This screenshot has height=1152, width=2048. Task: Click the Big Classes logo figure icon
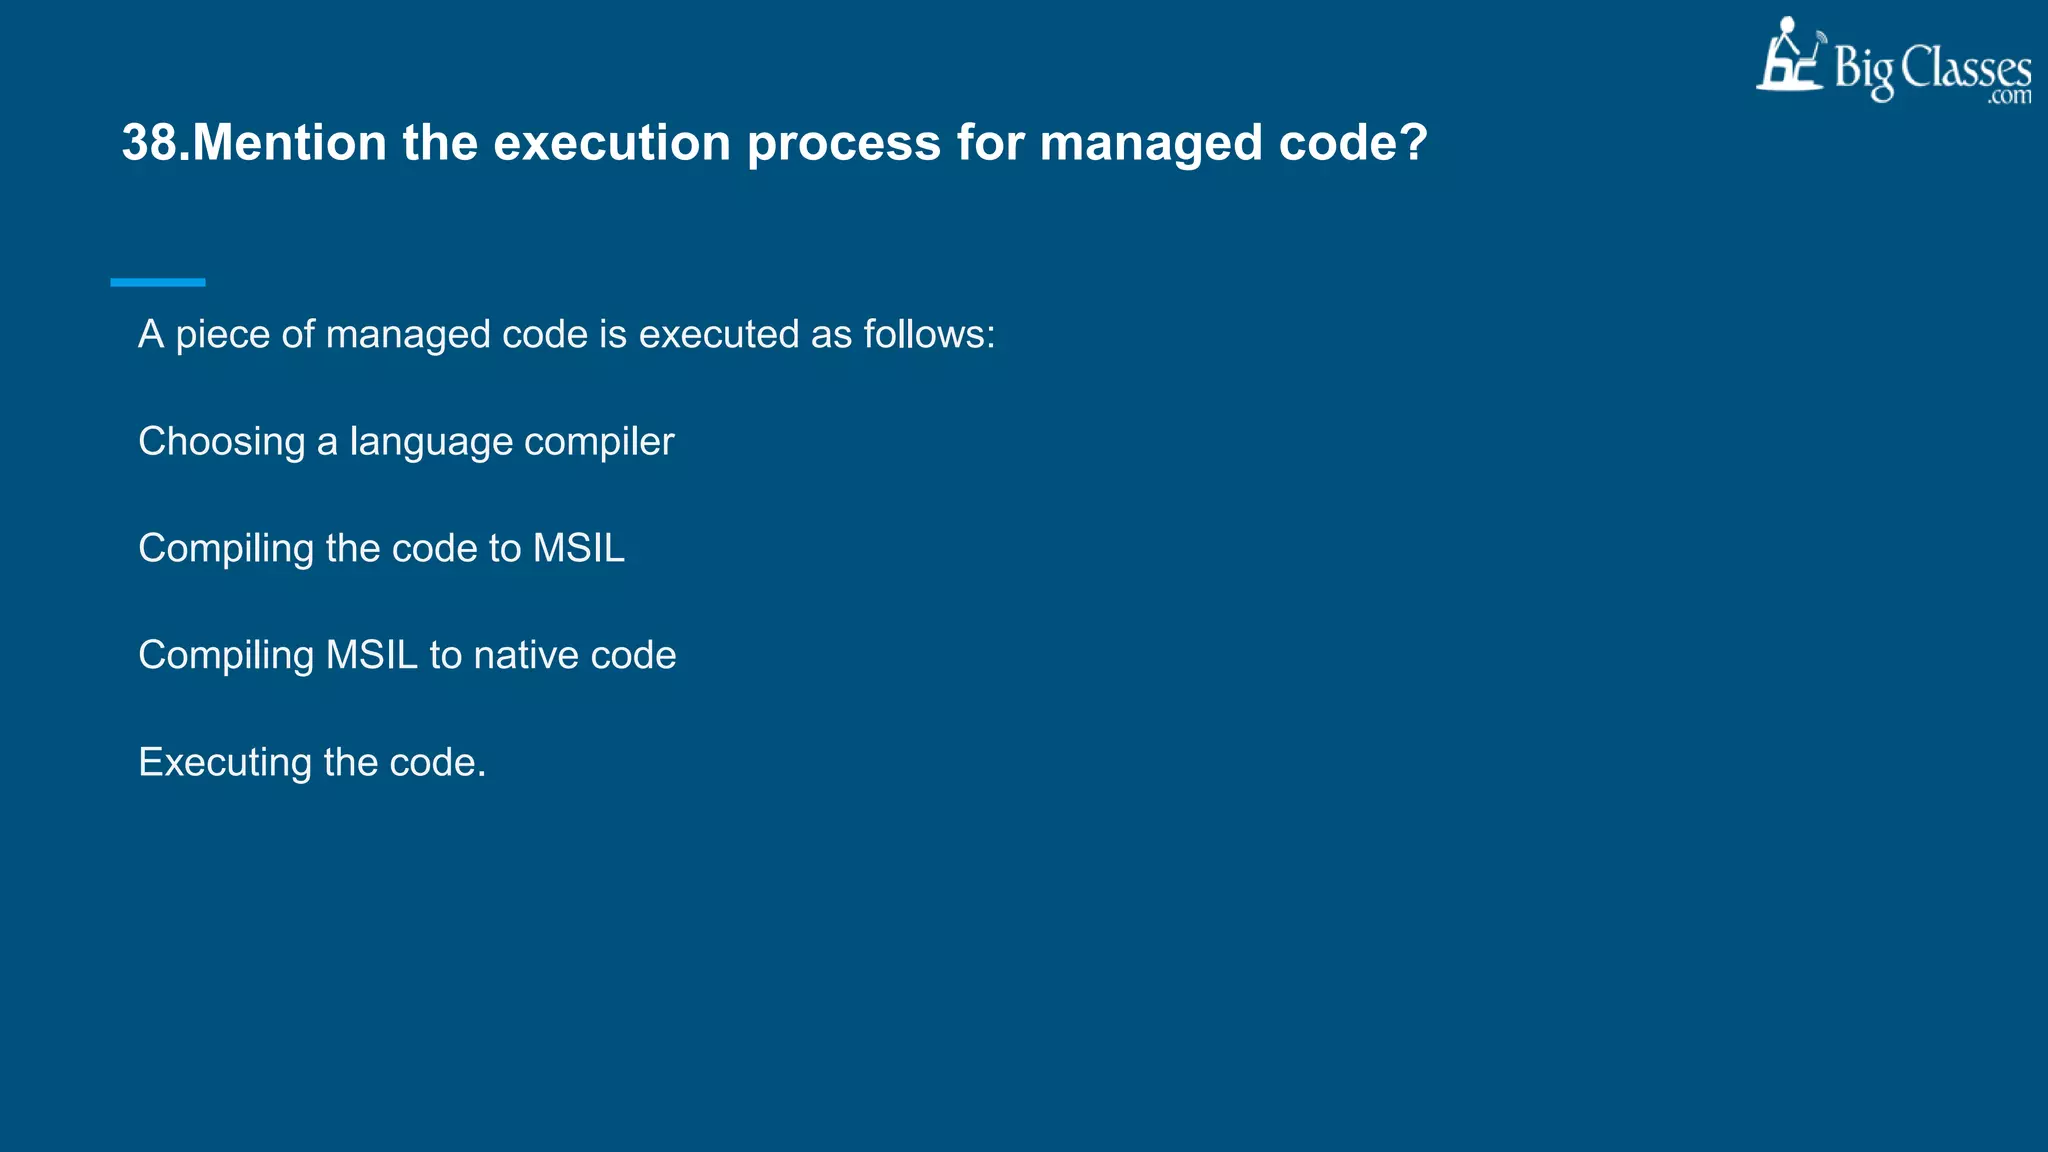pos(1792,54)
